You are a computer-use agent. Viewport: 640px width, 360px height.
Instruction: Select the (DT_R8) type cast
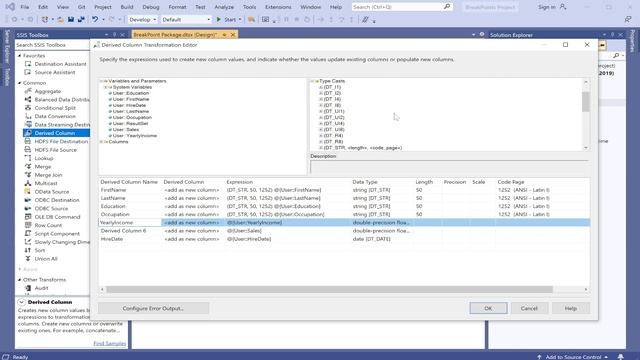(333, 142)
